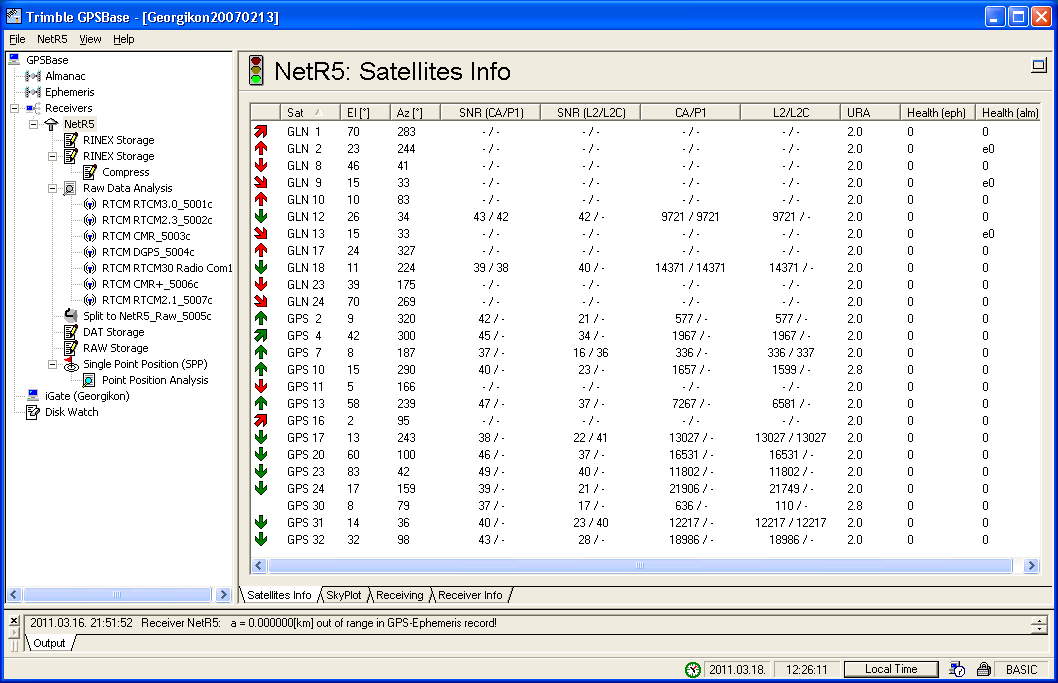Click the Compress notepad icon
The image size is (1058, 683).
click(90, 172)
